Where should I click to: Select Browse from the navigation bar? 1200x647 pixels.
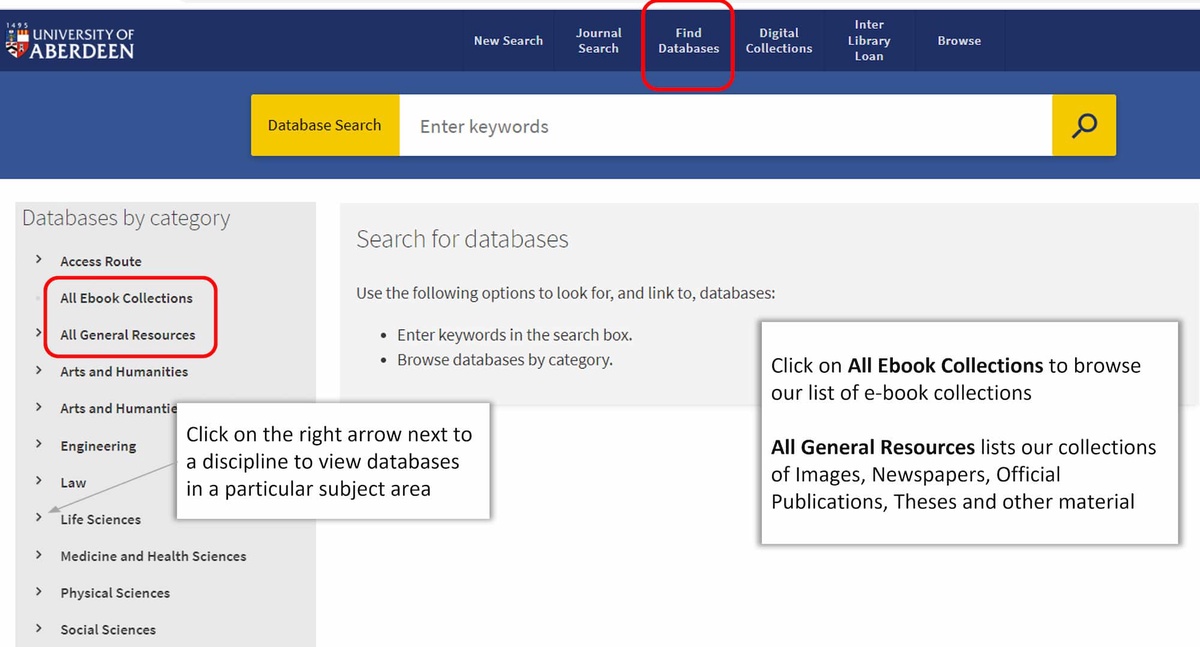click(x=958, y=40)
